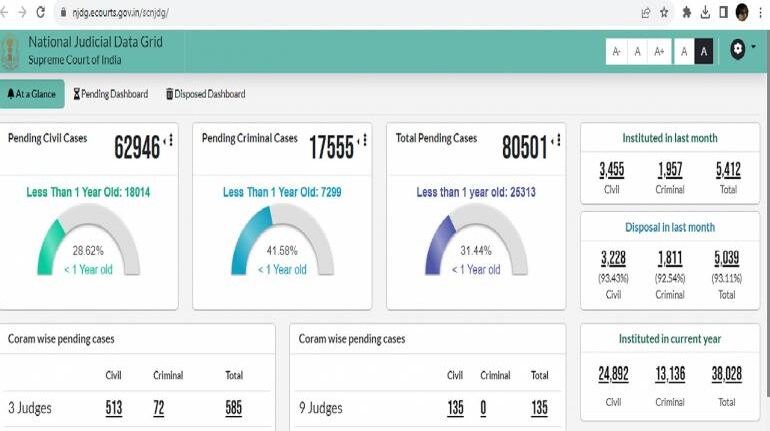Click the 41.58% criminal gauge chart
The width and height of the screenshot is (770, 431).
click(x=282, y=240)
